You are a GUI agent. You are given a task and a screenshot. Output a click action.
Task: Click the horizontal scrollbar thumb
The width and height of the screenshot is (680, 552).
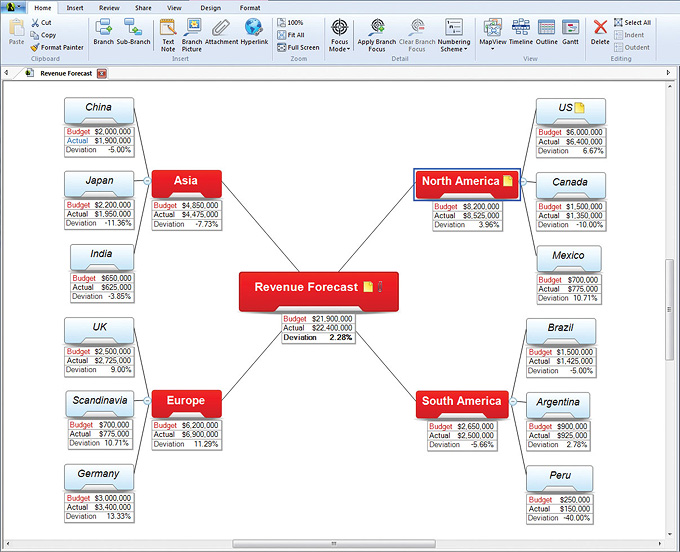(x=334, y=543)
